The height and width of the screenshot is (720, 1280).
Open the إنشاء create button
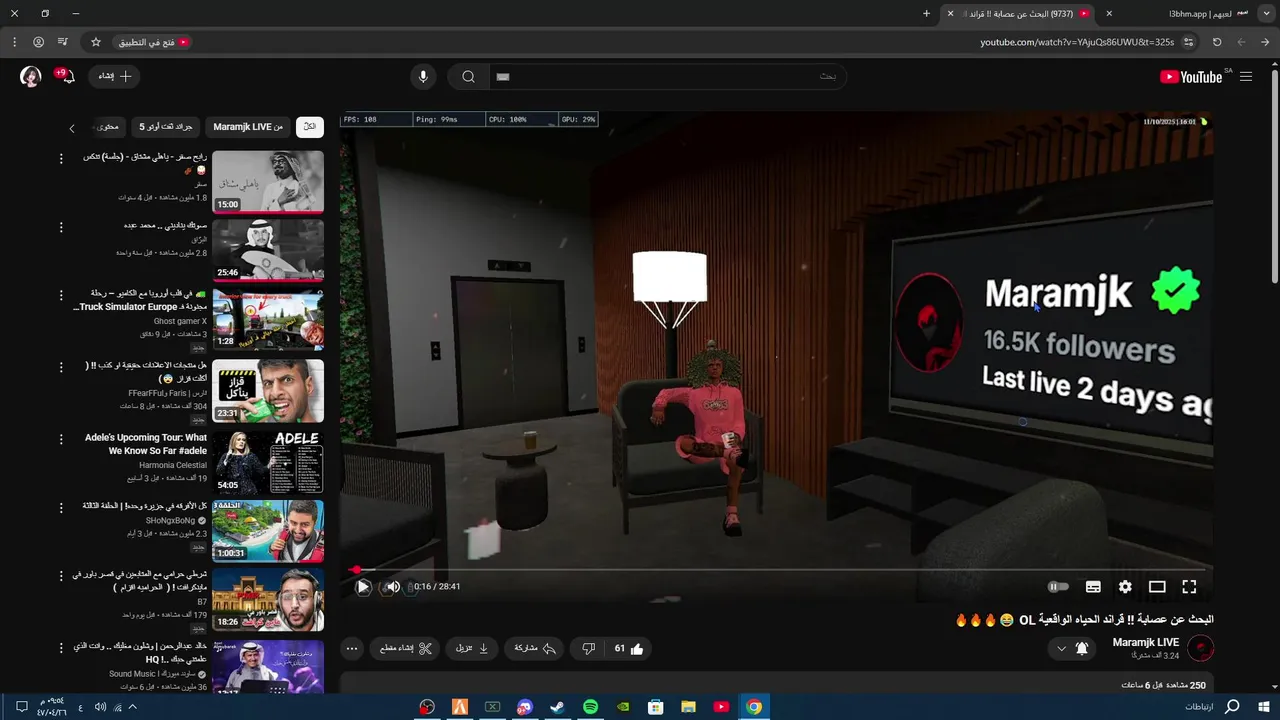click(x=115, y=76)
